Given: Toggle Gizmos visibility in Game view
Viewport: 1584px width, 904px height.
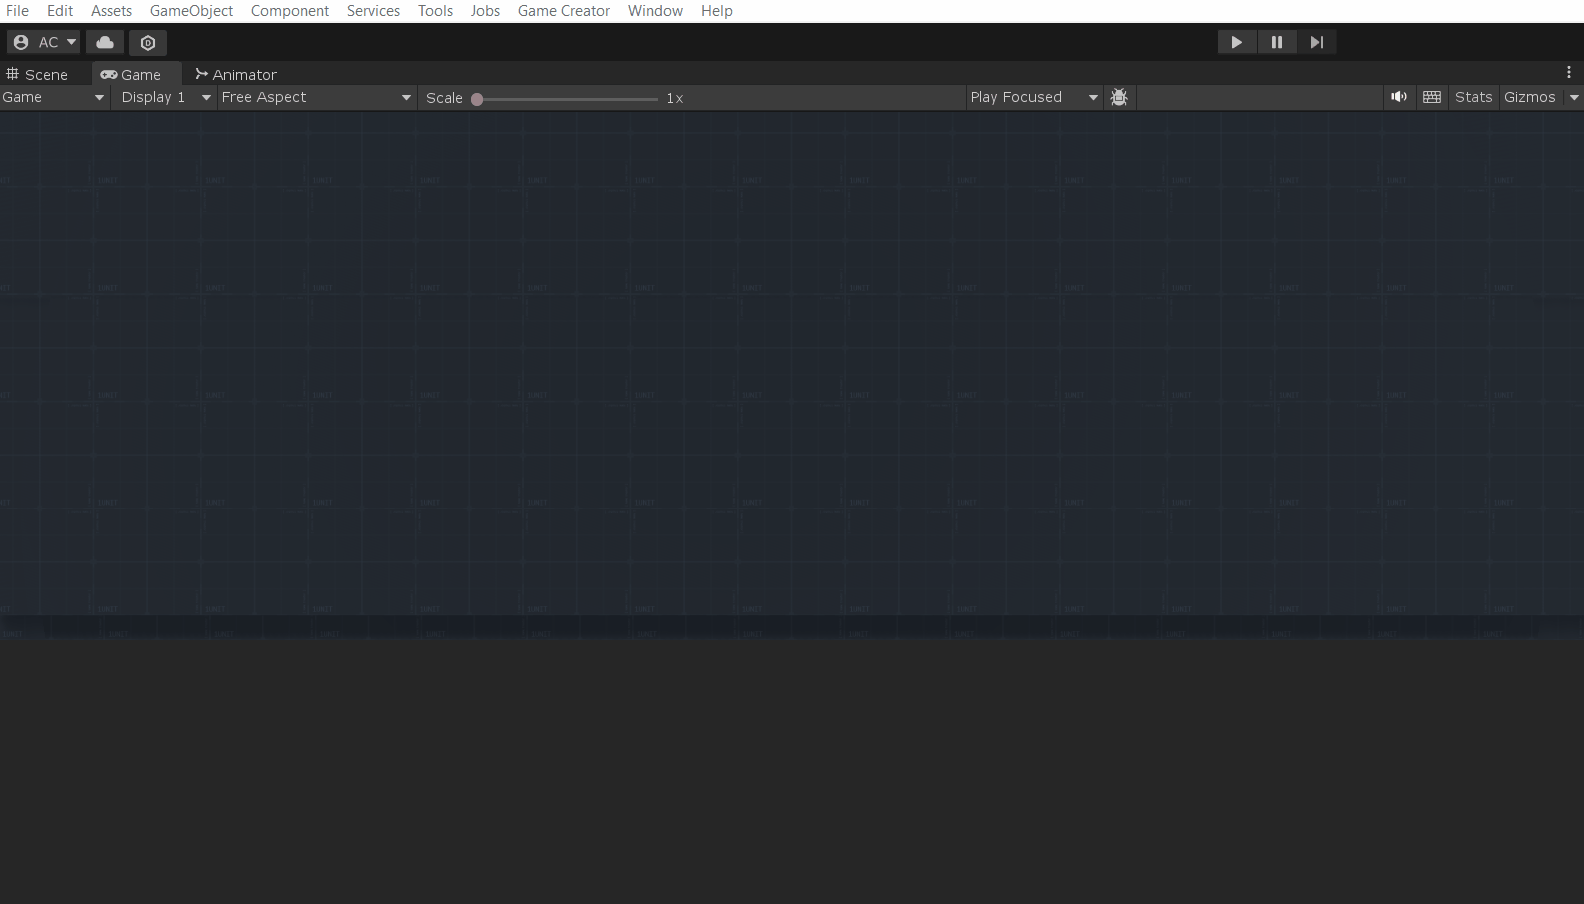Looking at the screenshot, I should tap(1529, 97).
